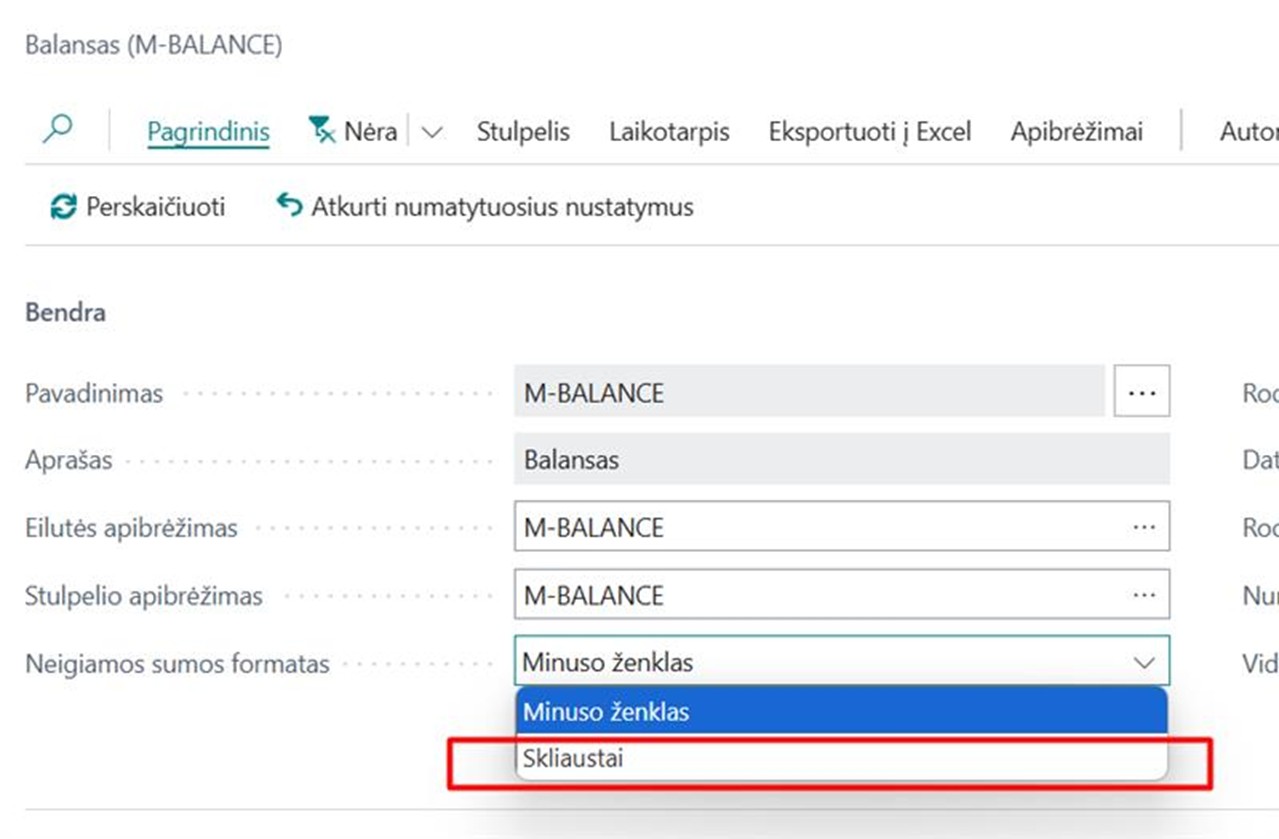Open the Stulpelio apibrėžimas lookup dots

coord(1144,595)
